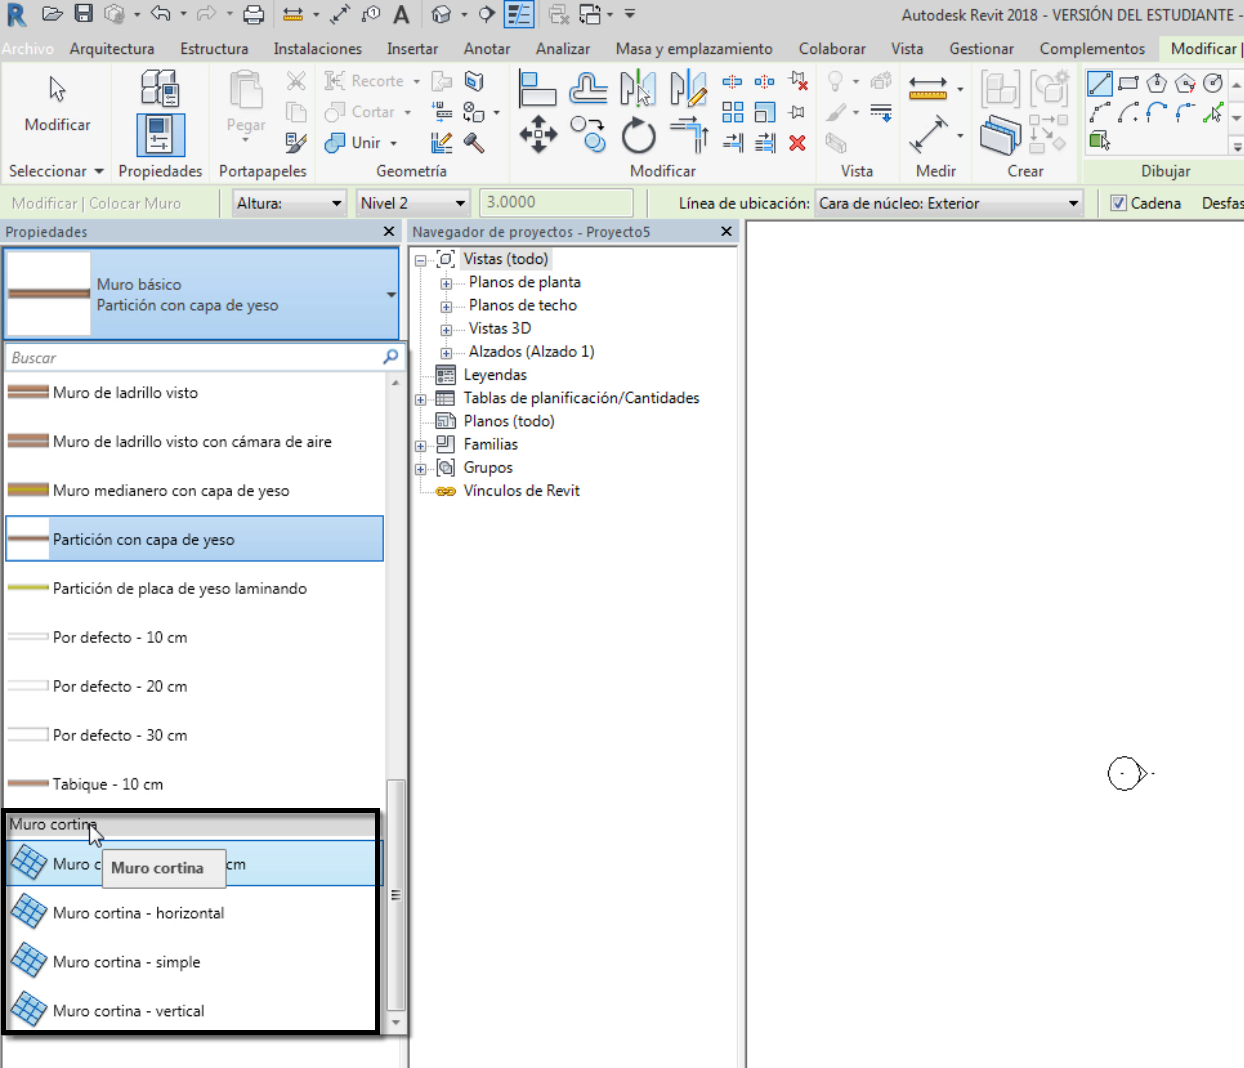The image size is (1244, 1068).
Task: Uncheck the Cadena checkbox
Action: 1119,203
